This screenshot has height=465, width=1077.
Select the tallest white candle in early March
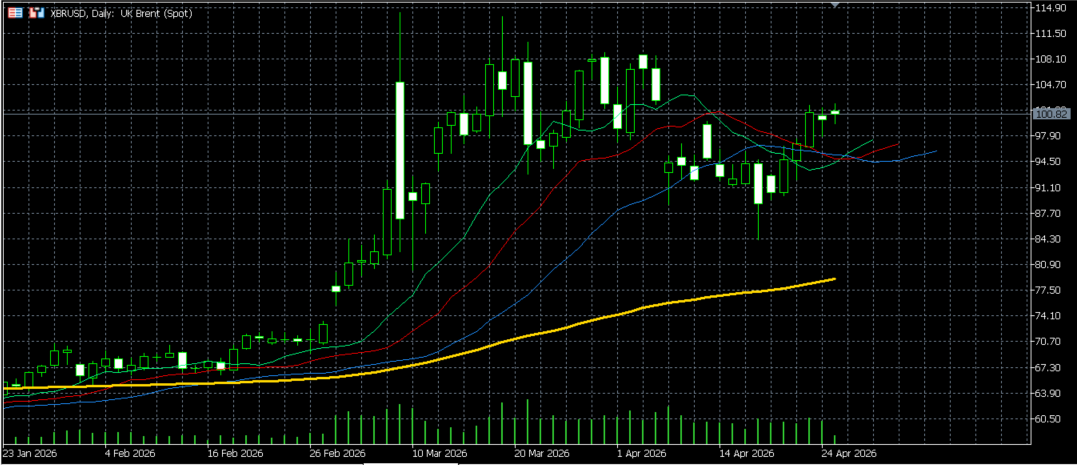pyautogui.click(x=400, y=150)
